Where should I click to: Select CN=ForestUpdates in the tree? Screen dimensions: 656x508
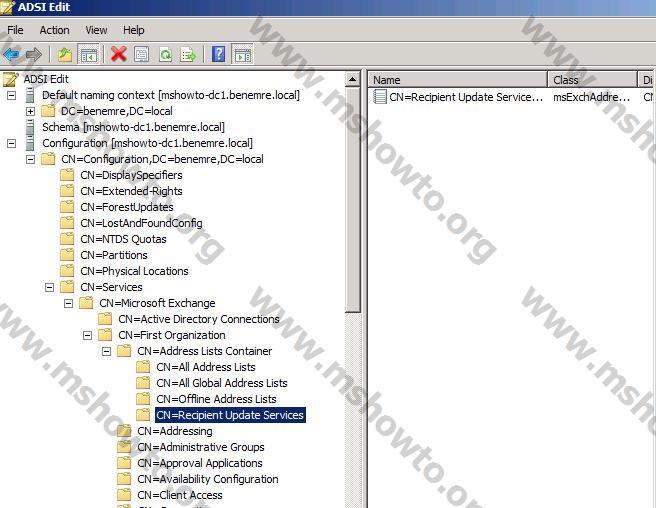127,207
